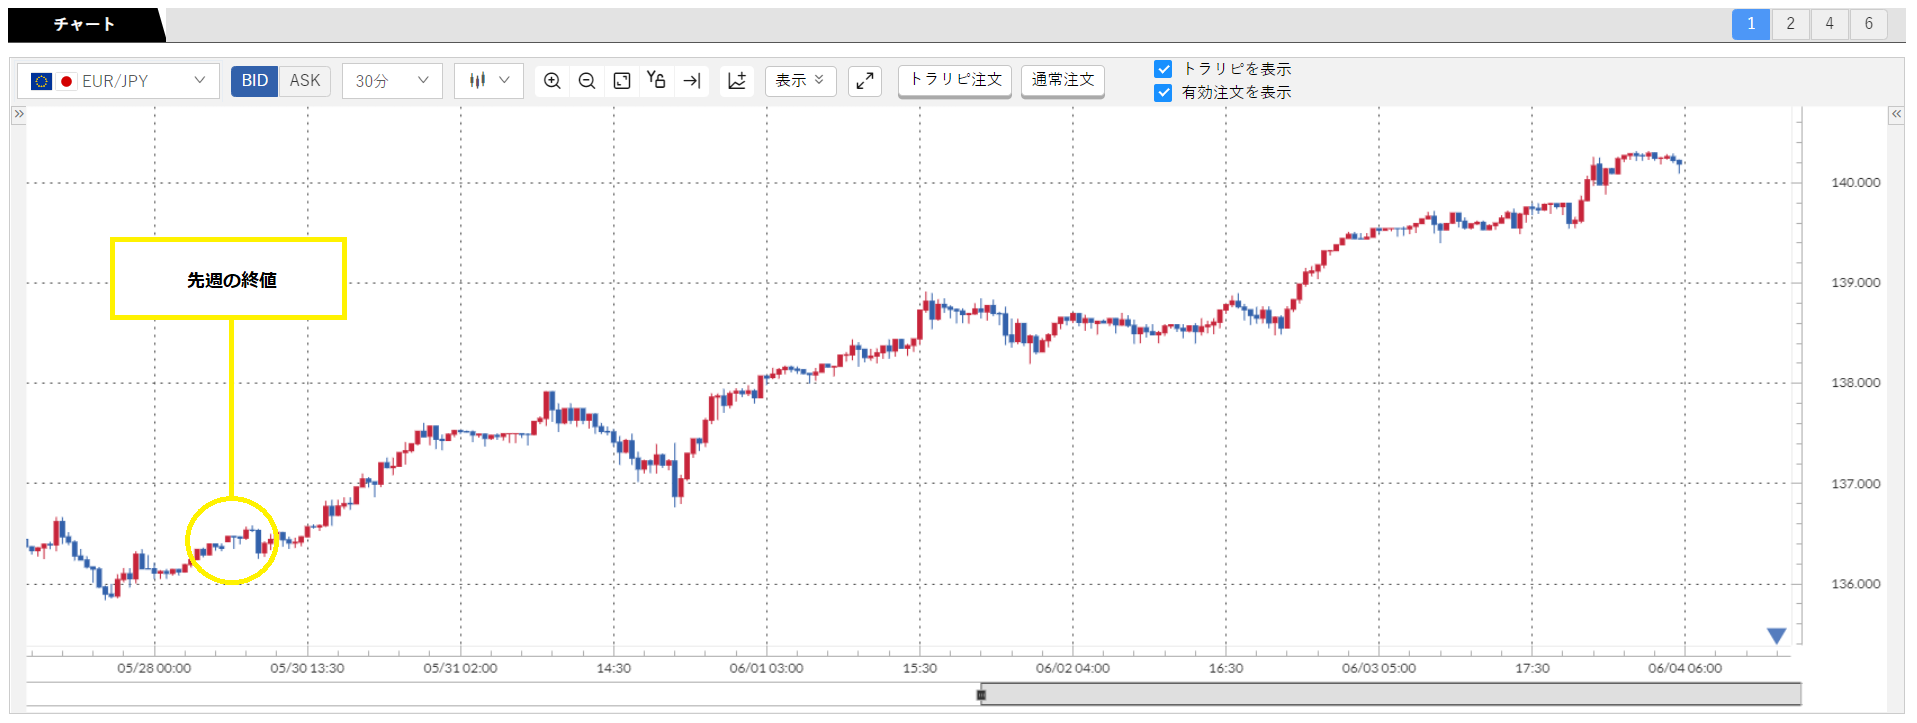The image size is (1917, 723).
Task: Select the チャート tab
Action: (85, 24)
